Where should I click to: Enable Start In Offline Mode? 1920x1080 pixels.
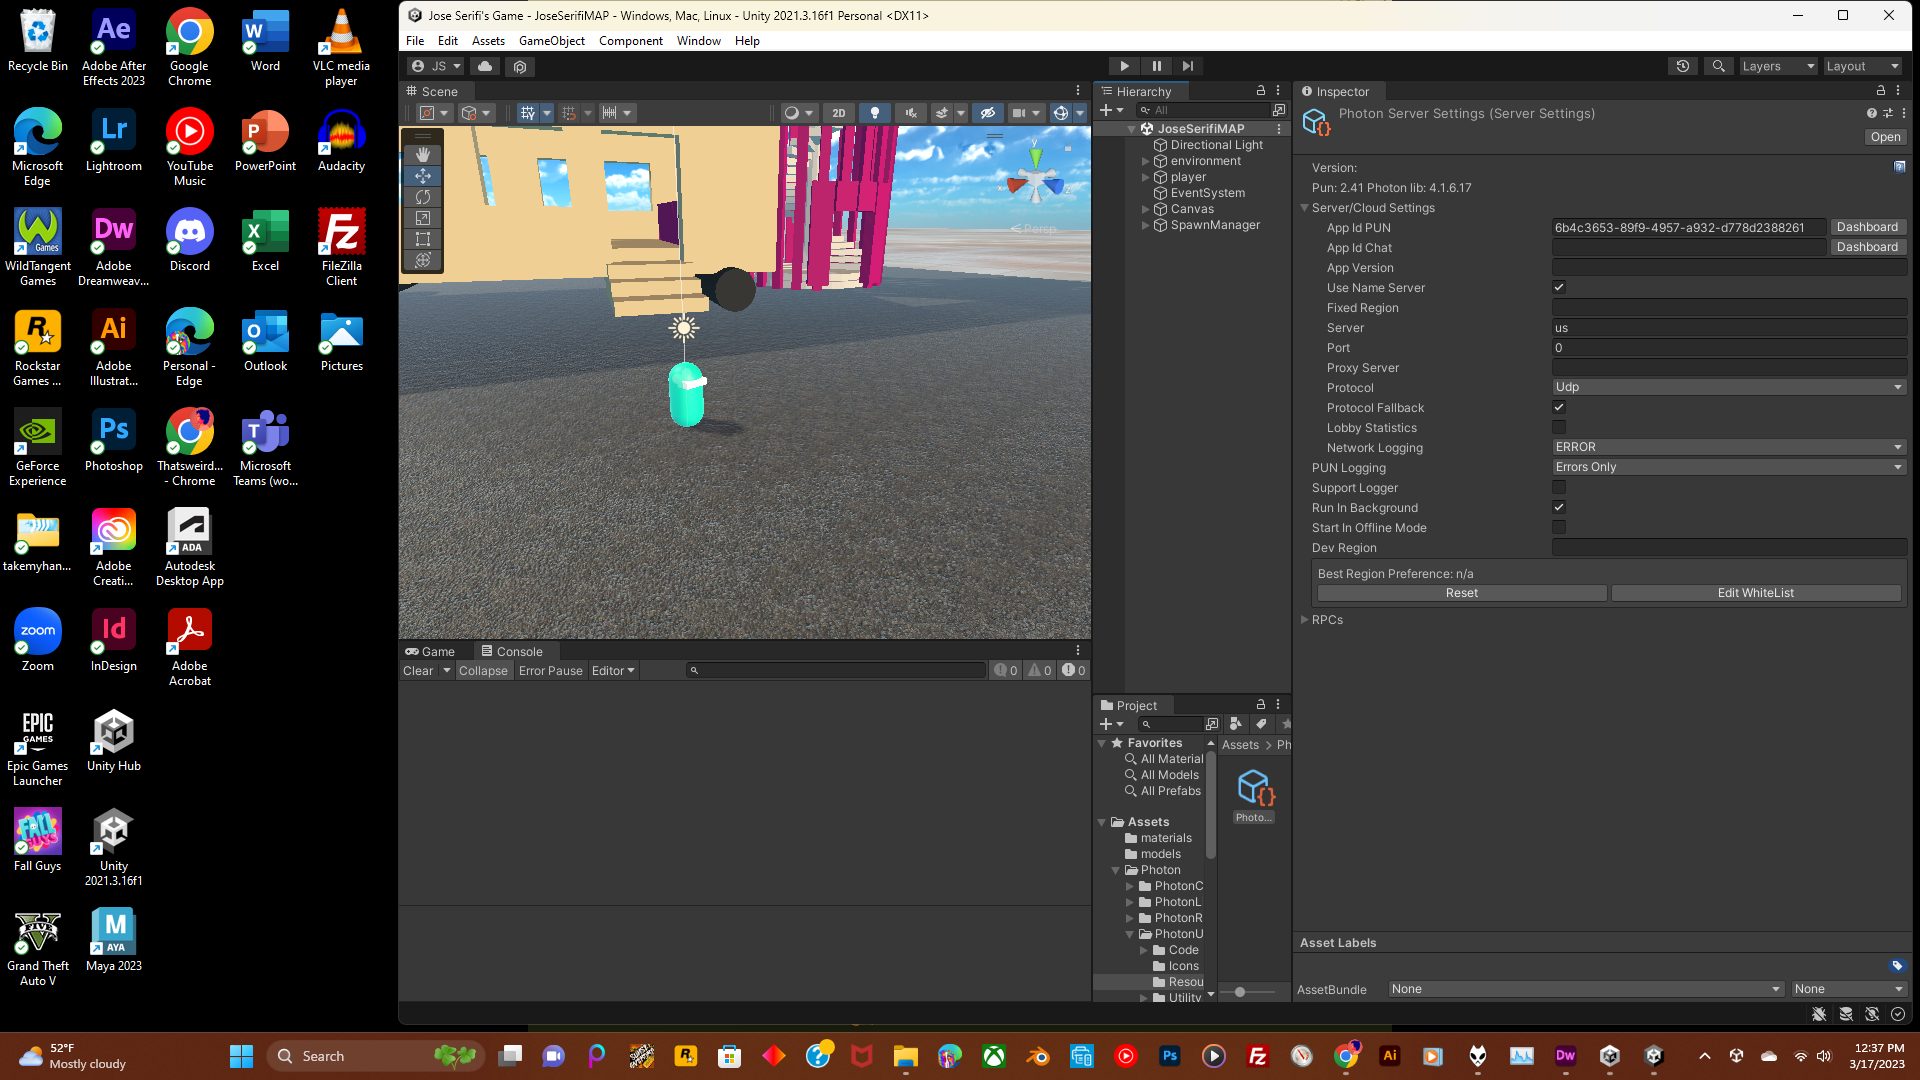1559,527
